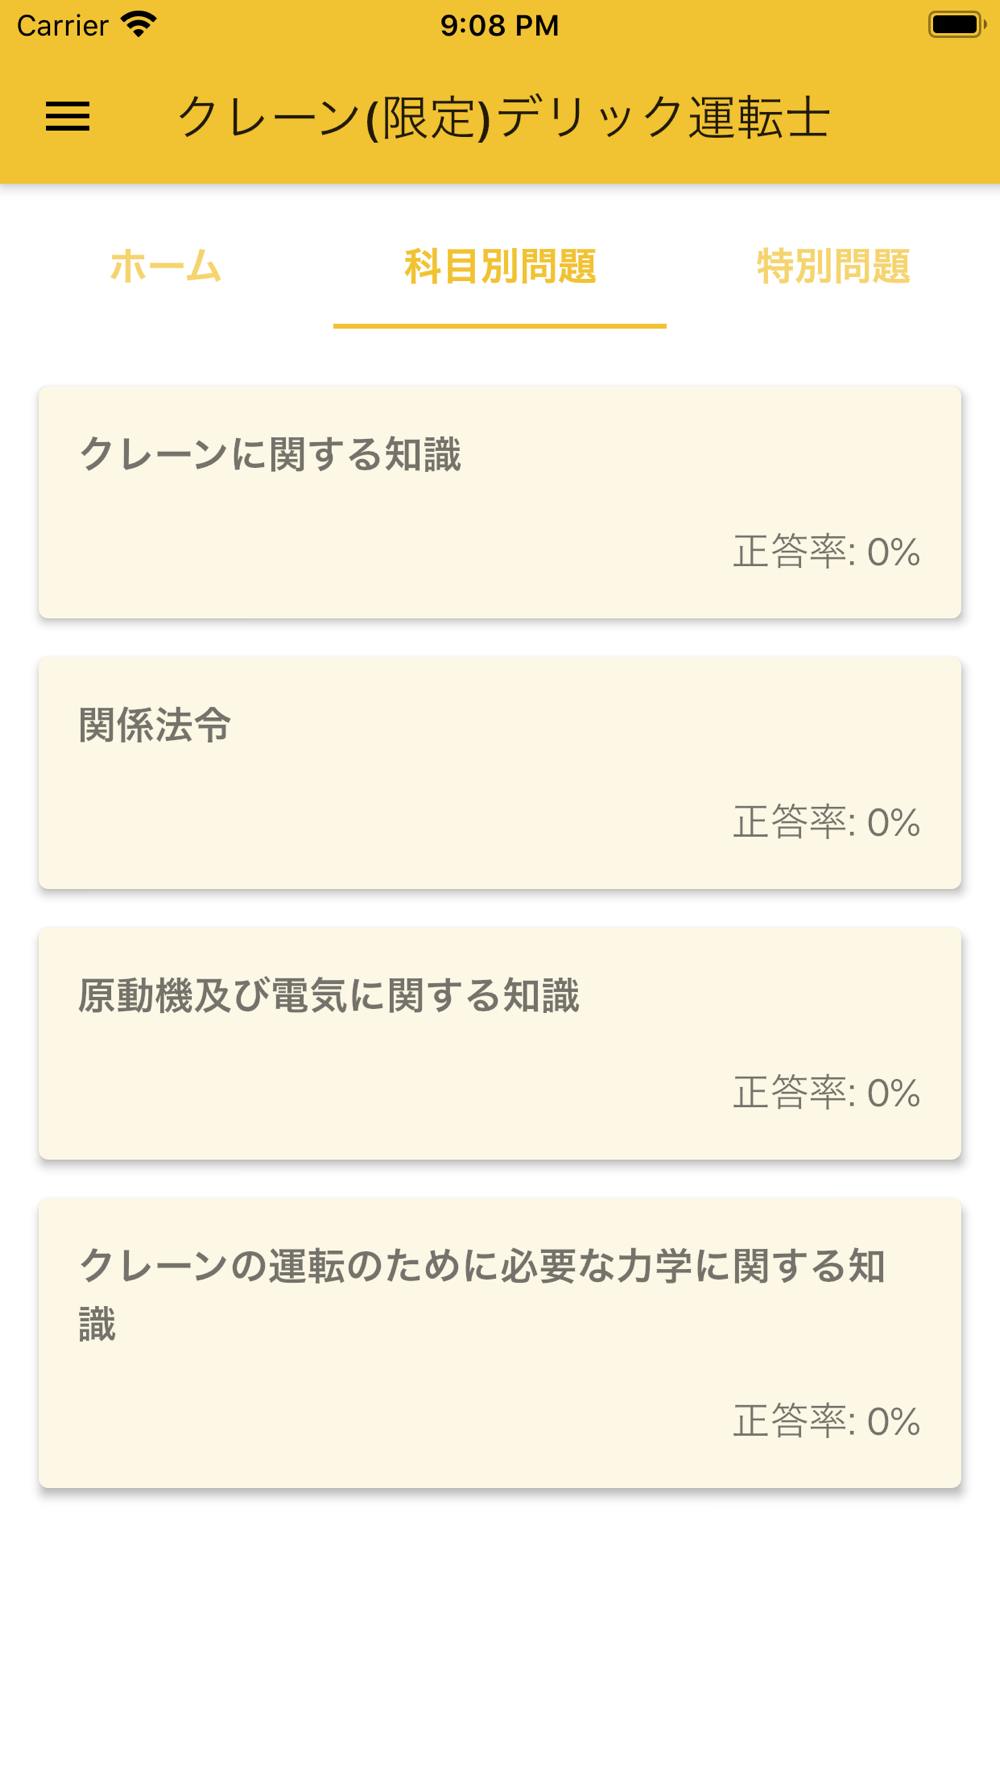The height and width of the screenshot is (1778, 1000).
Task: Select the 科目別問題 tab
Action: [x=500, y=267]
